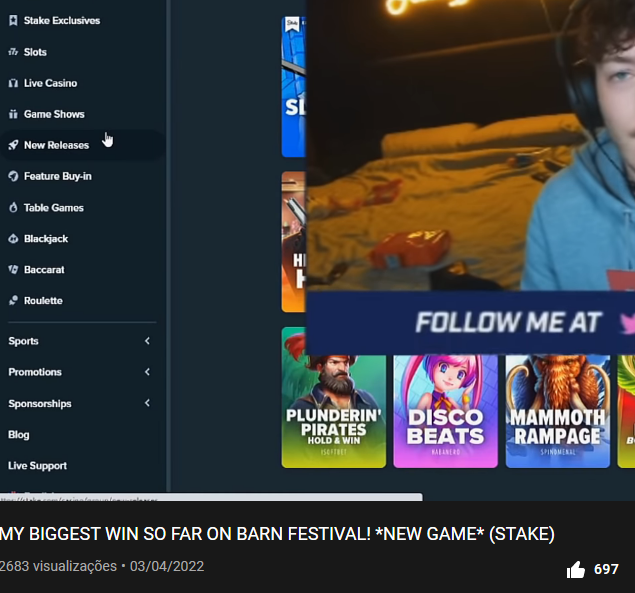Click the Sponsorships label
This screenshot has height=593, width=635.
tap(40, 403)
